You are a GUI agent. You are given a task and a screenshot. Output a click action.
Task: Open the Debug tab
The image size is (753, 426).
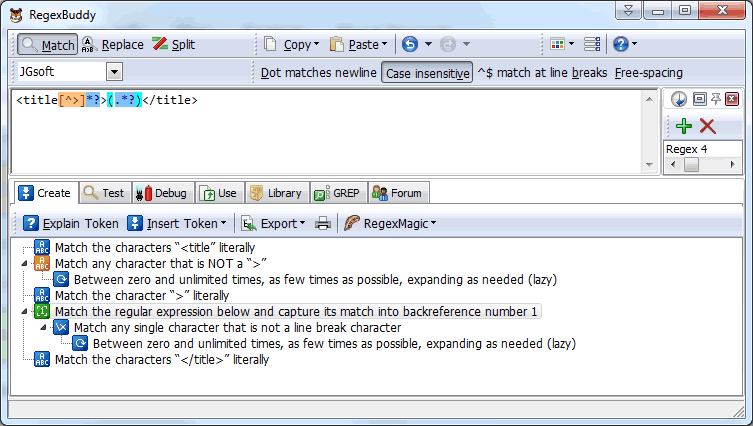pos(162,193)
